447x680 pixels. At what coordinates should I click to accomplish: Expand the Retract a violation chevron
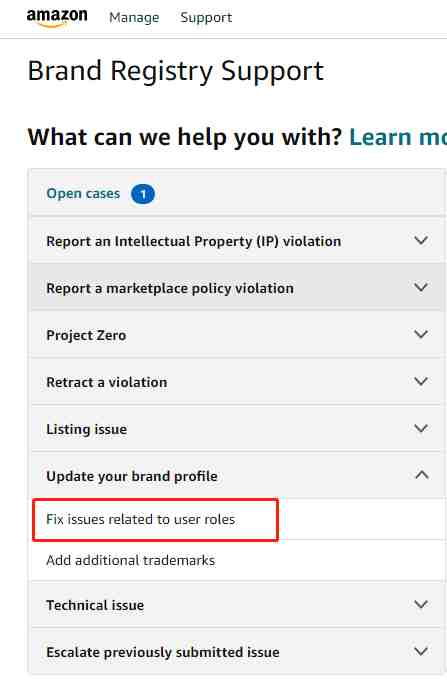[x=421, y=381]
